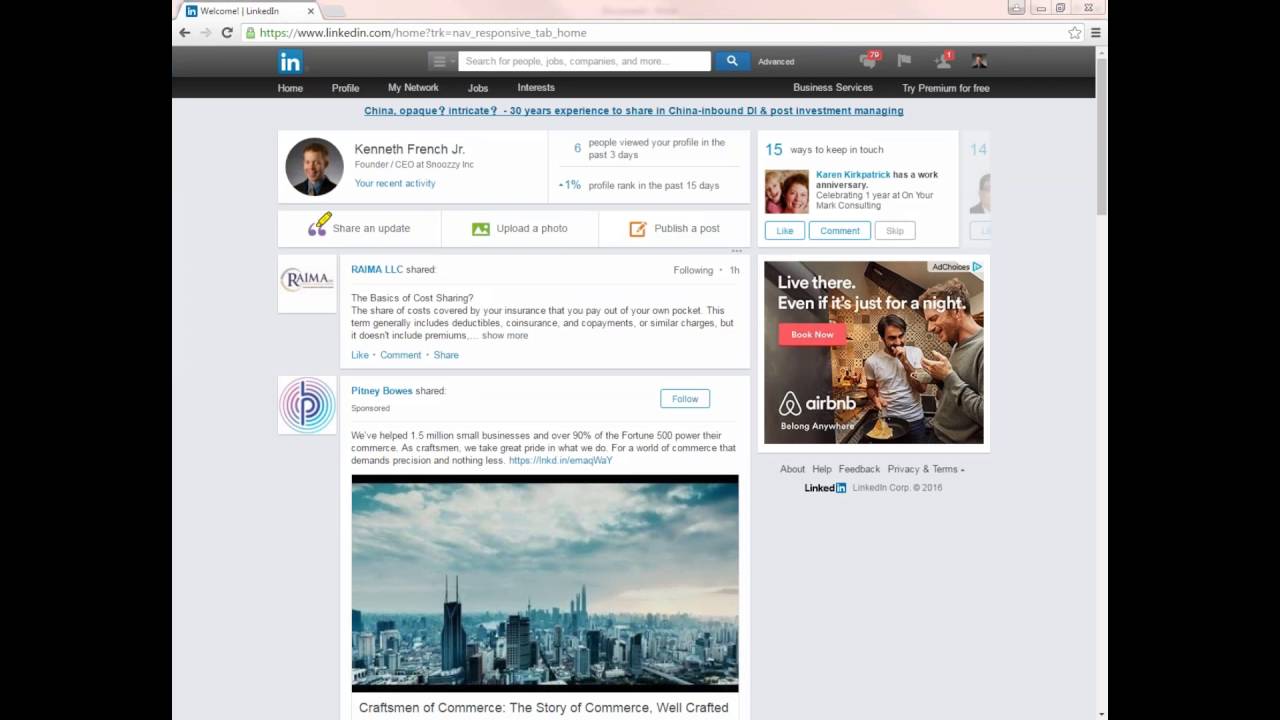The width and height of the screenshot is (1280, 720).
Task: Share the RAIMA LLC post
Action: (446, 355)
